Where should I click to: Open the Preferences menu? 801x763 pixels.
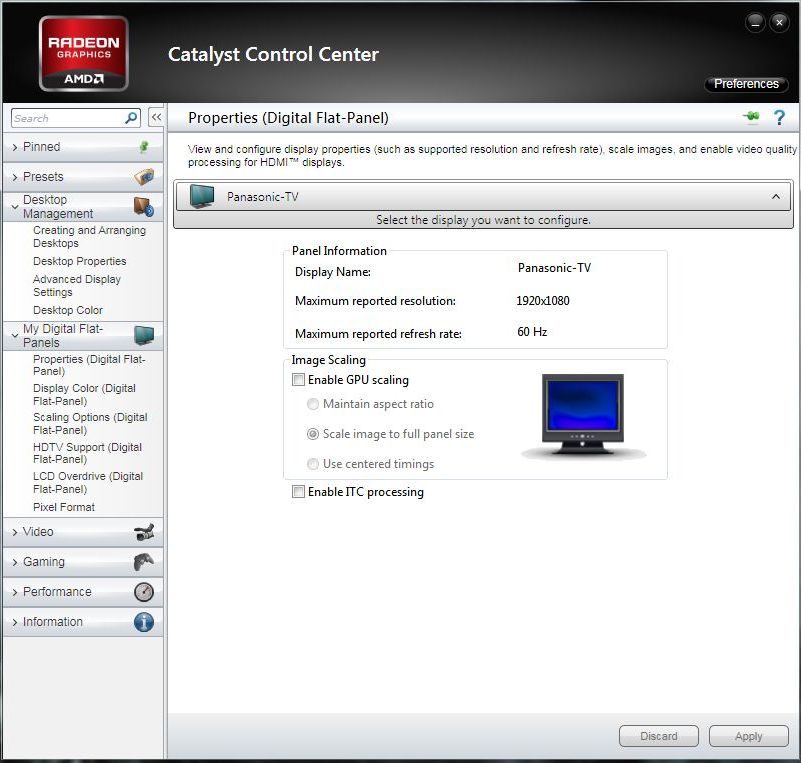coord(746,84)
